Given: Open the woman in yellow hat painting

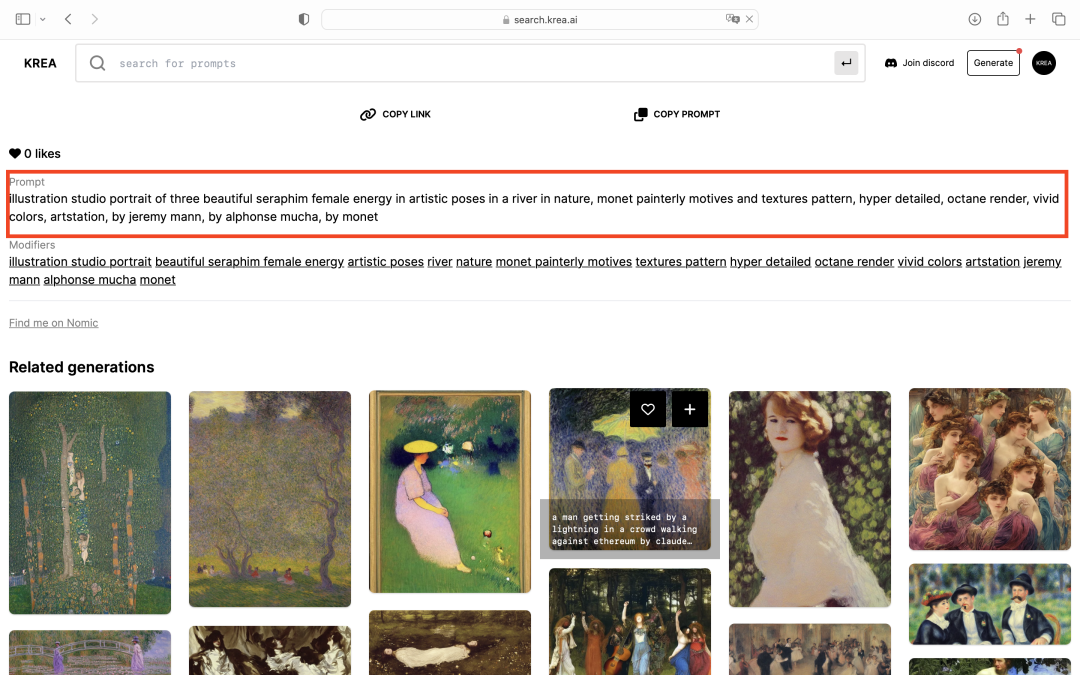Looking at the screenshot, I should [450, 491].
